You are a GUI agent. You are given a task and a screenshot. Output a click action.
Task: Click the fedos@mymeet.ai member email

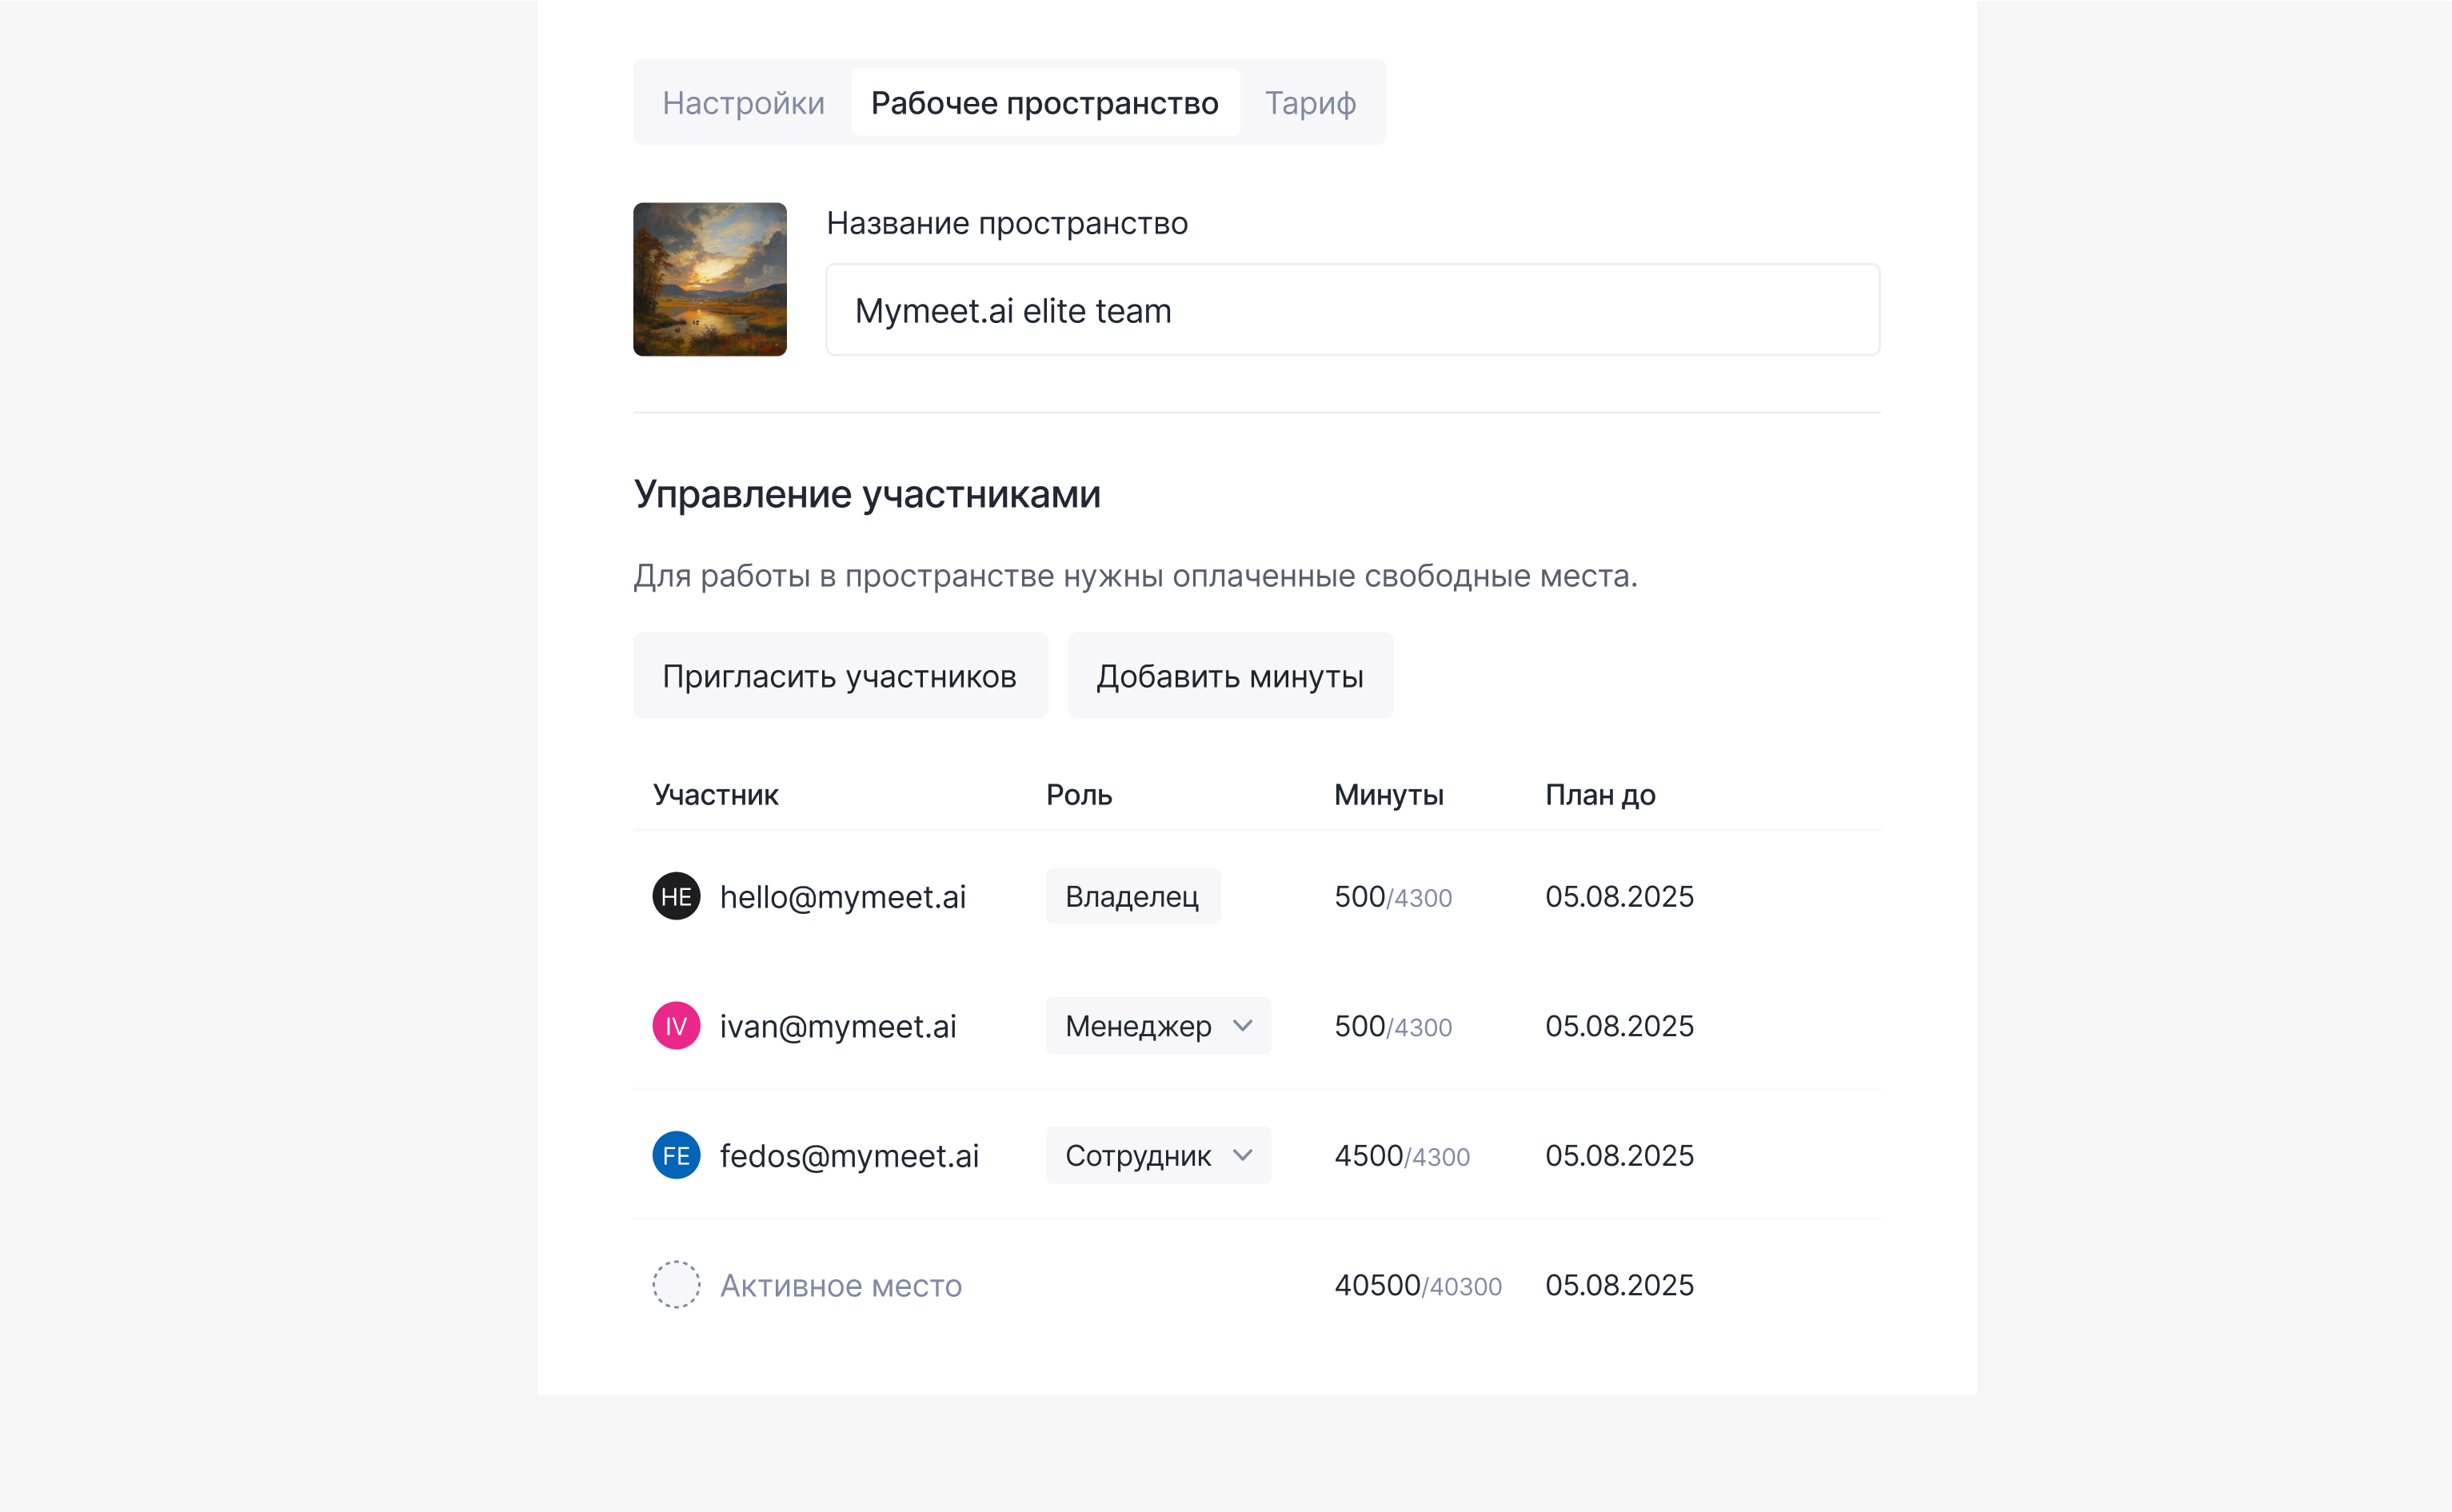point(848,1155)
